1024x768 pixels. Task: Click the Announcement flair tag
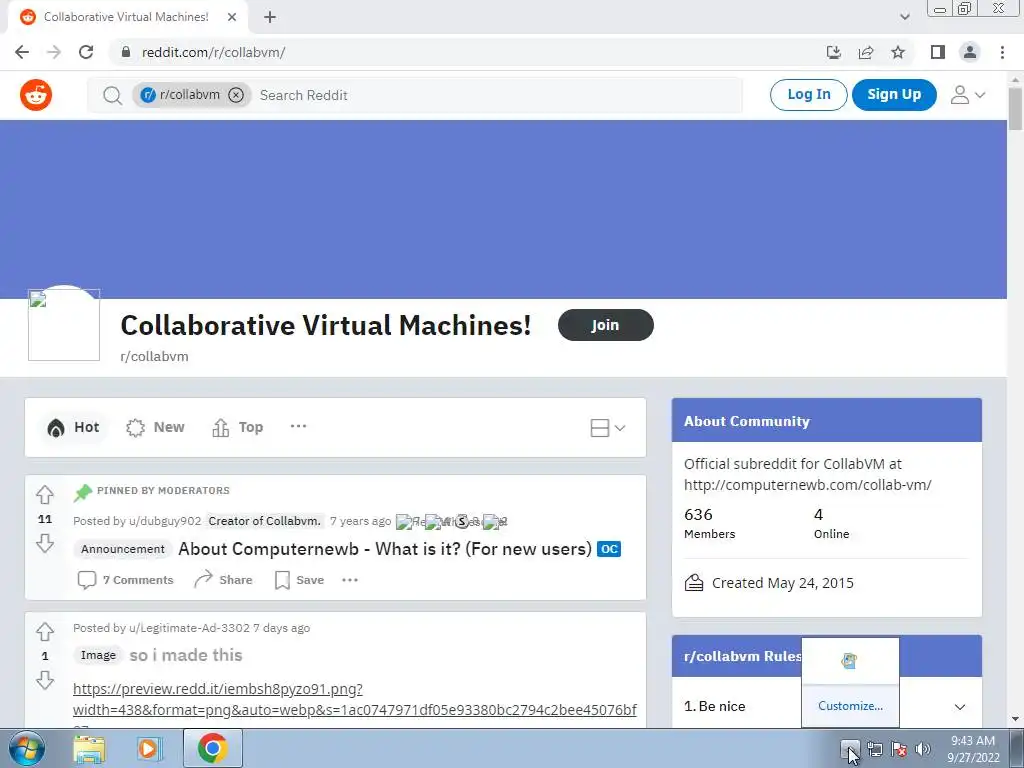pyautogui.click(x=123, y=549)
